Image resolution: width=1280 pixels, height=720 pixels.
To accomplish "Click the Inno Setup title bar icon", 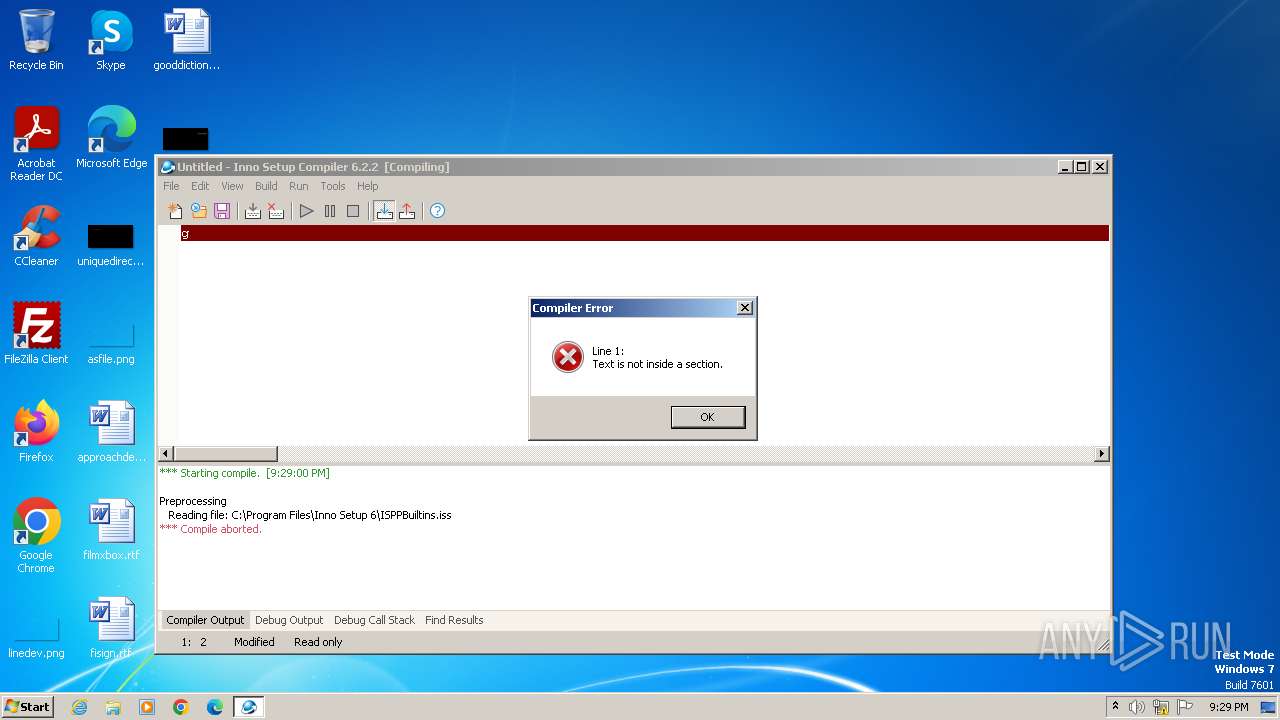I will click(x=168, y=167).
